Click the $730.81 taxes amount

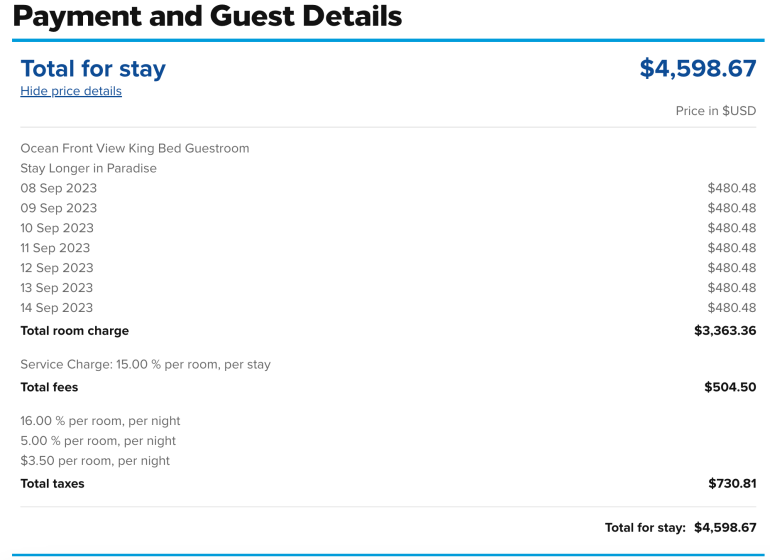click(x=732, y=484)
